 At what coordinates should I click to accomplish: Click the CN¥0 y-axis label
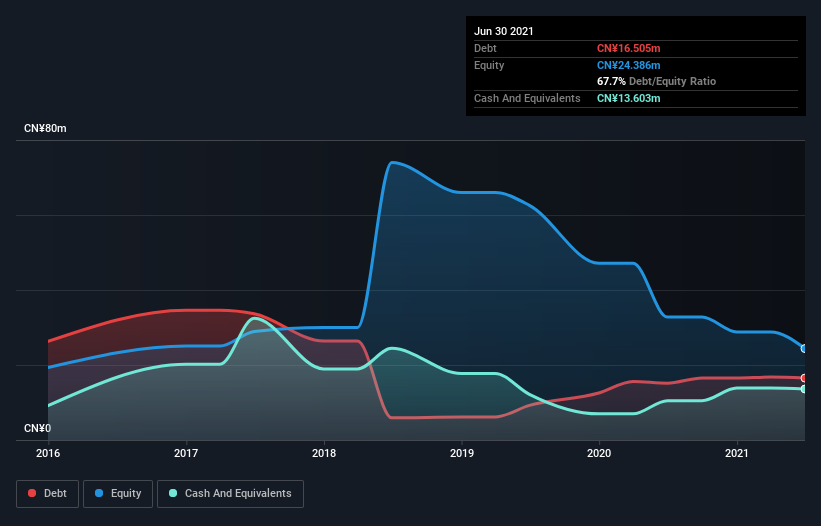(38, 428)
